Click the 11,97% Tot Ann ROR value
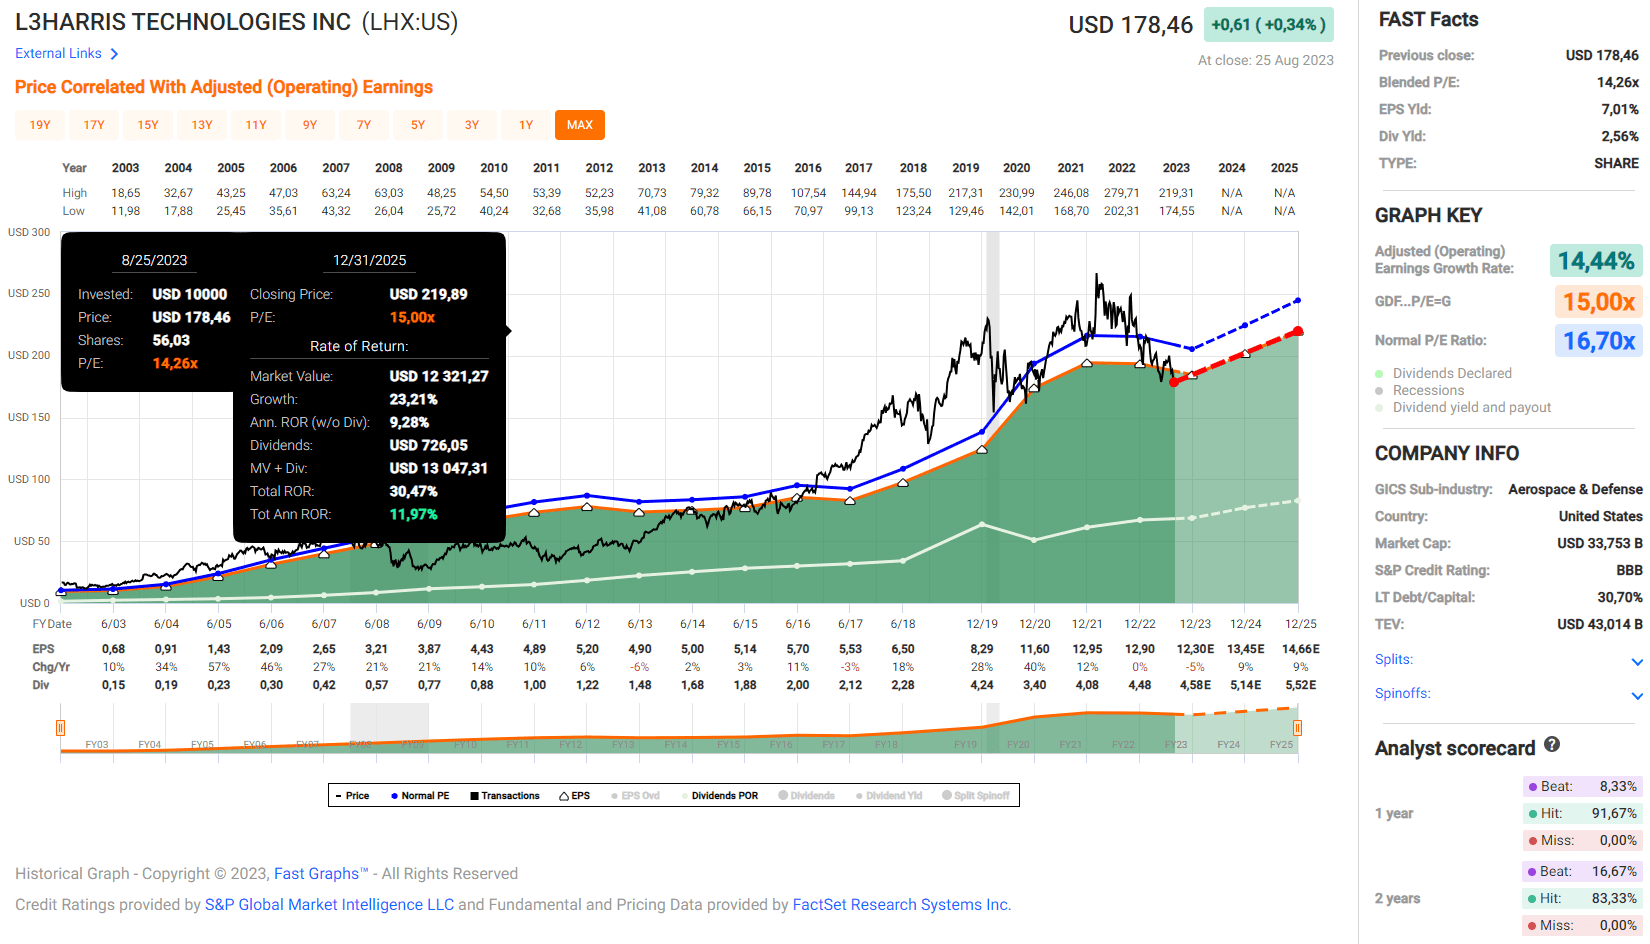 point(414,515)
